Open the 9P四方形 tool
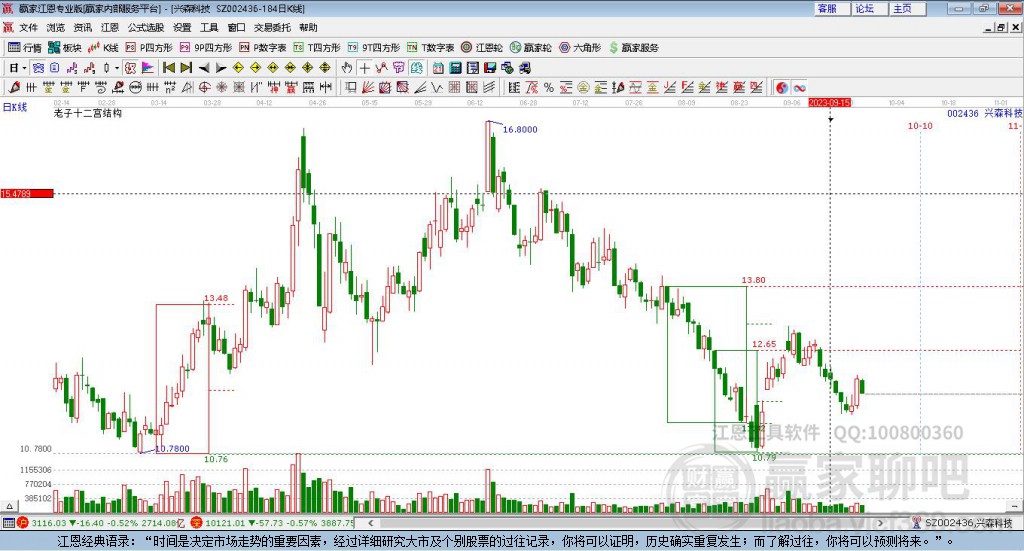Screen dimensions: 1024x551 206,48
